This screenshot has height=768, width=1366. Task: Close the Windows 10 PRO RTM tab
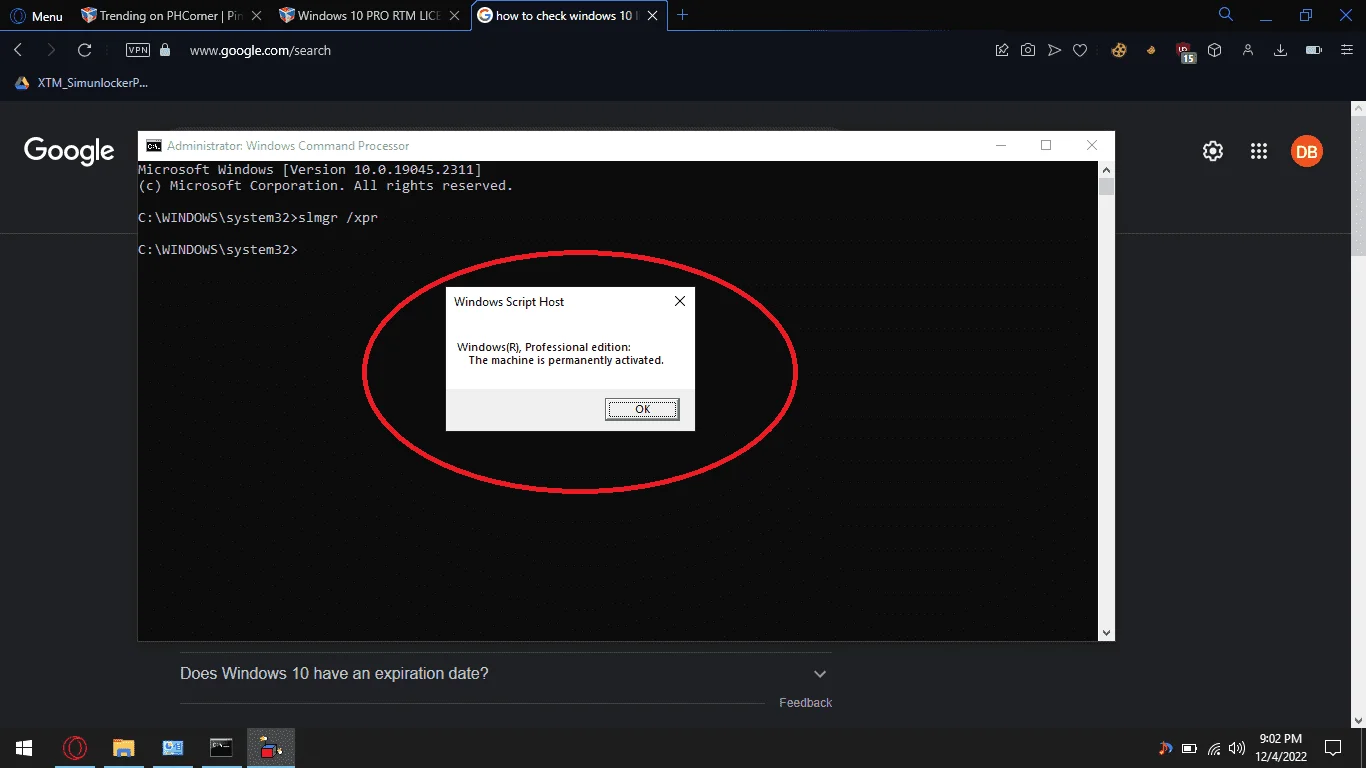click(x=454, y=16)
